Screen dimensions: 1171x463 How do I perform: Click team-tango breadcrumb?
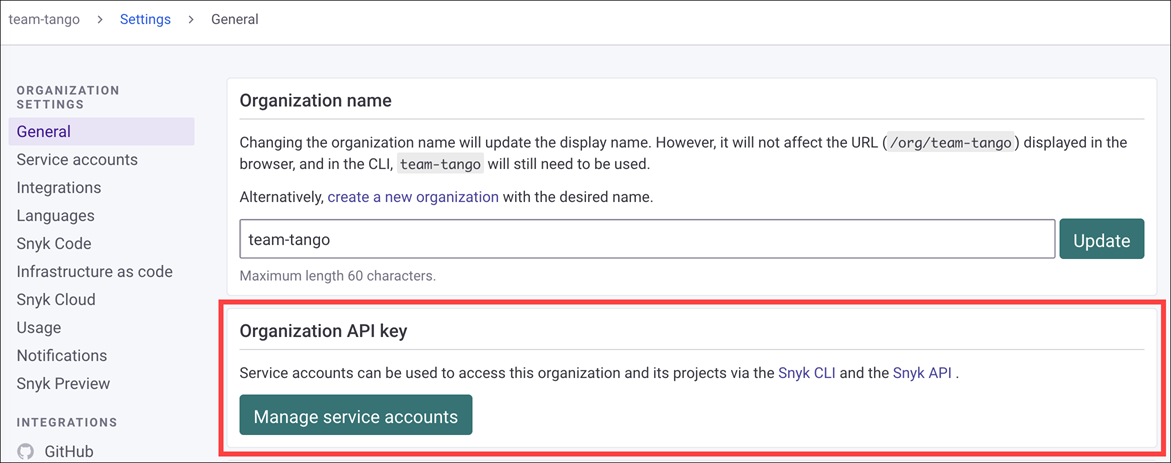point(44,19)
